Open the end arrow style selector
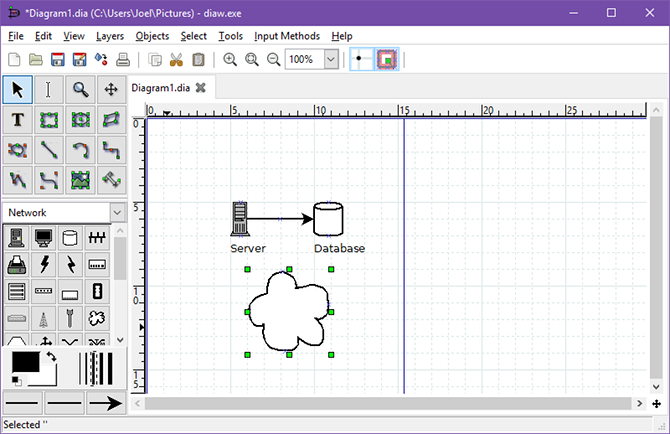670x434 pixels. [x=105, y=404]
